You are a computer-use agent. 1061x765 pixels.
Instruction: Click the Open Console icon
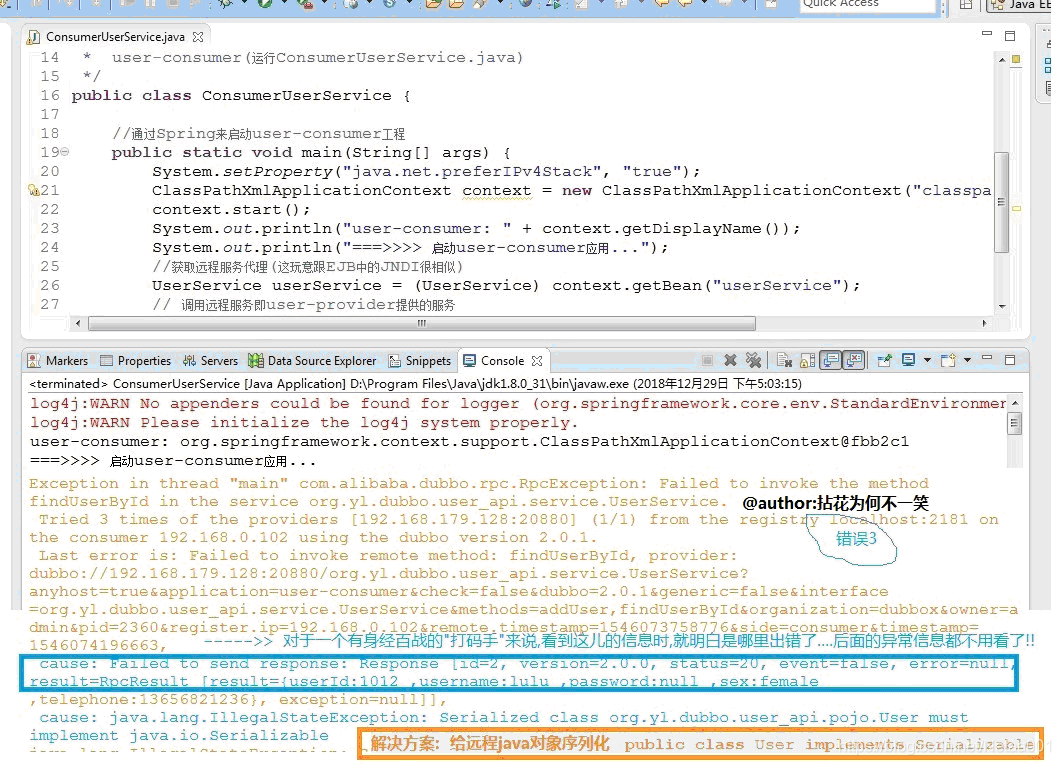click(948, 361)
